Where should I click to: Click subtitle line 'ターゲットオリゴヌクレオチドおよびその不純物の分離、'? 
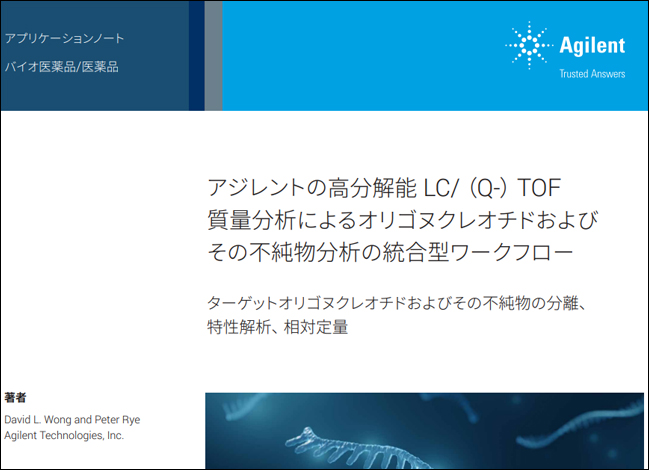coord(397,303)
